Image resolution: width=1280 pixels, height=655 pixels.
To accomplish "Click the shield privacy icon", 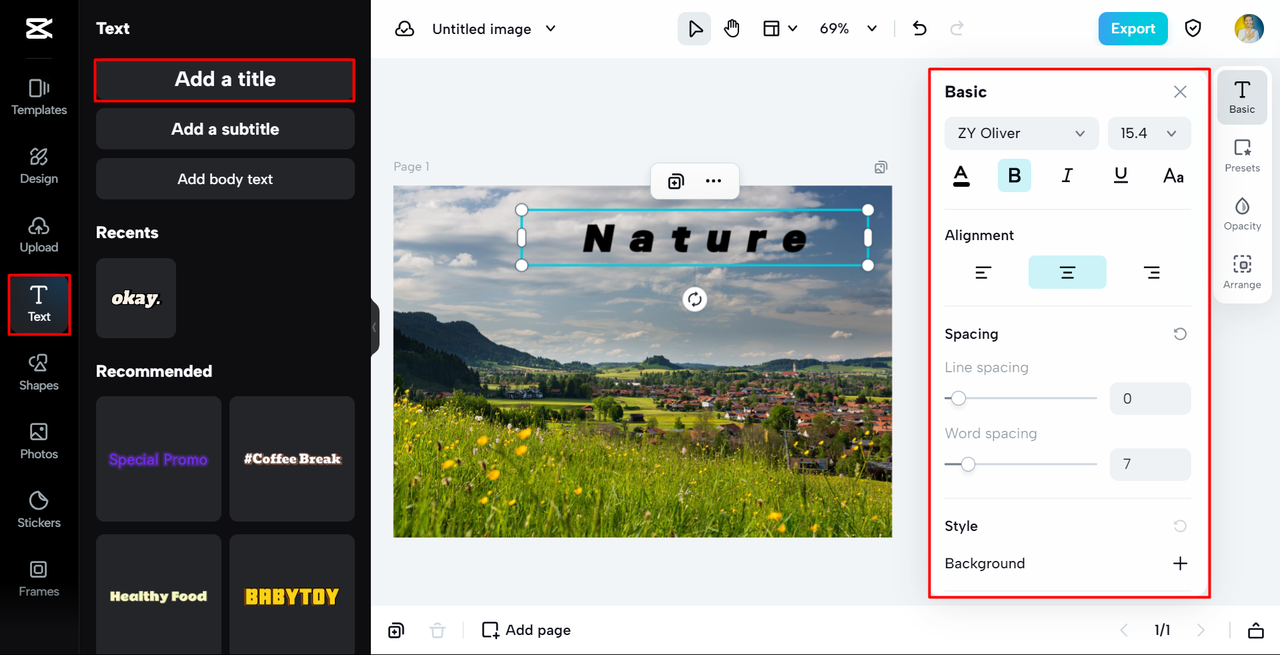I will click(x=1193, y=29).
